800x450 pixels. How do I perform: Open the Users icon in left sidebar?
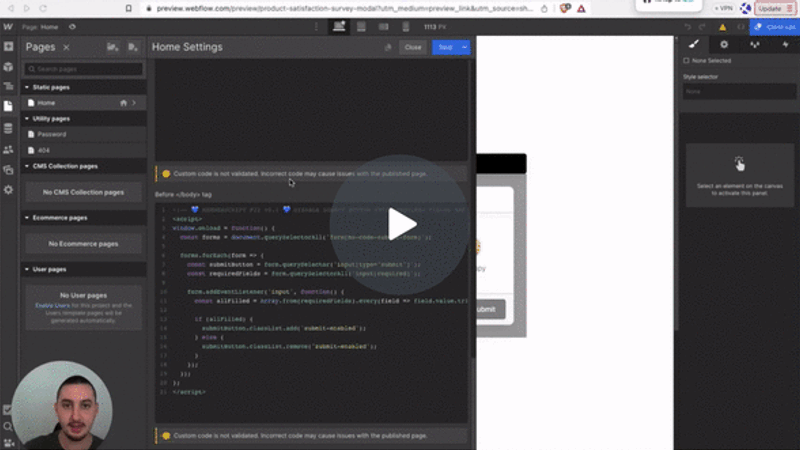click(8, 149)
